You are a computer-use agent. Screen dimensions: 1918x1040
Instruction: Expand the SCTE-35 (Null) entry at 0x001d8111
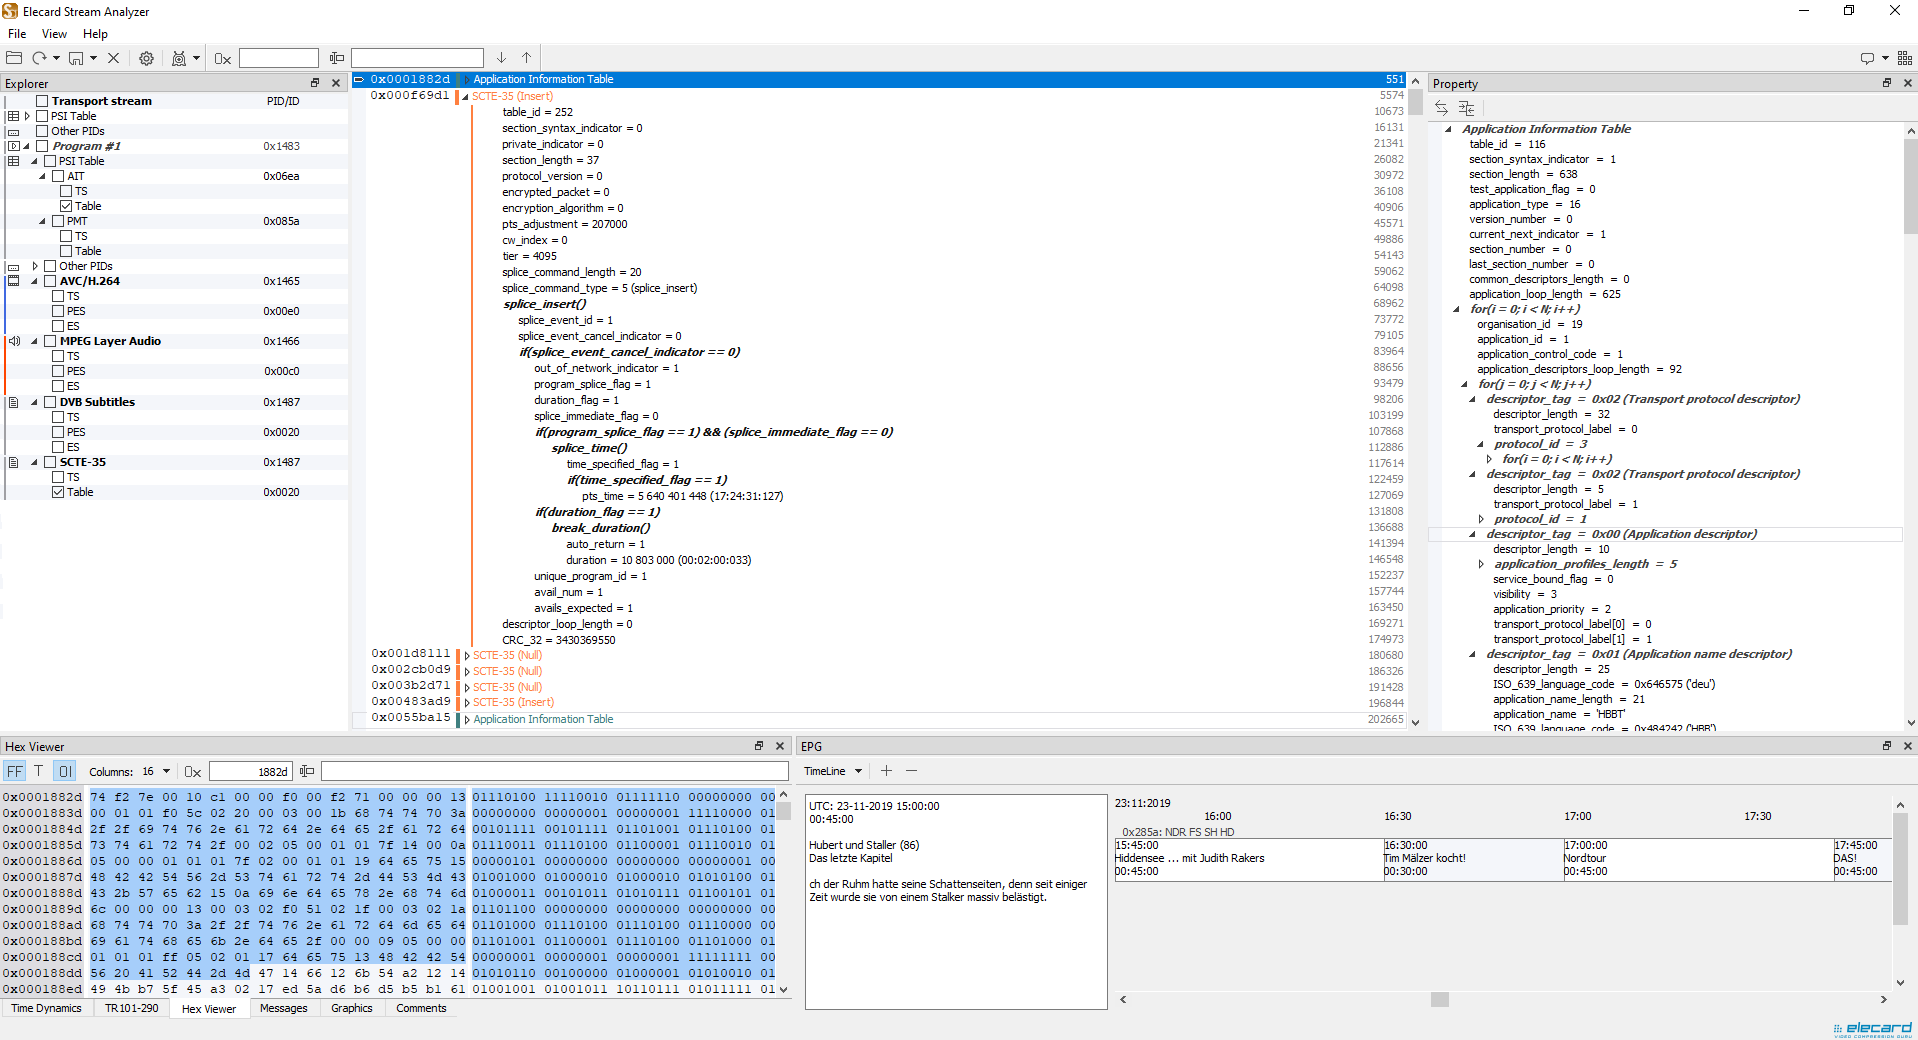coord(465,655)
